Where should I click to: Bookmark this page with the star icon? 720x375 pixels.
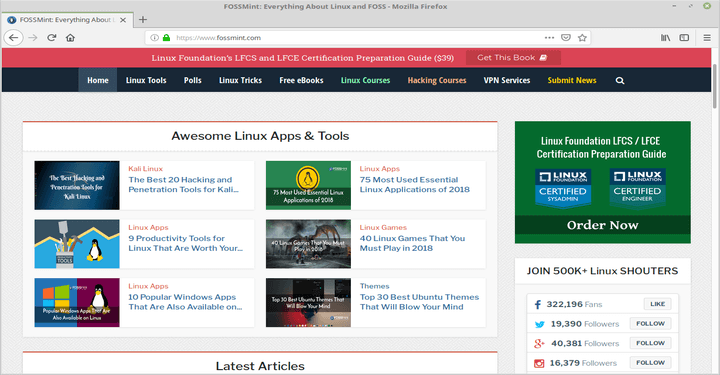pyautogui.click(x=582, y=38)
